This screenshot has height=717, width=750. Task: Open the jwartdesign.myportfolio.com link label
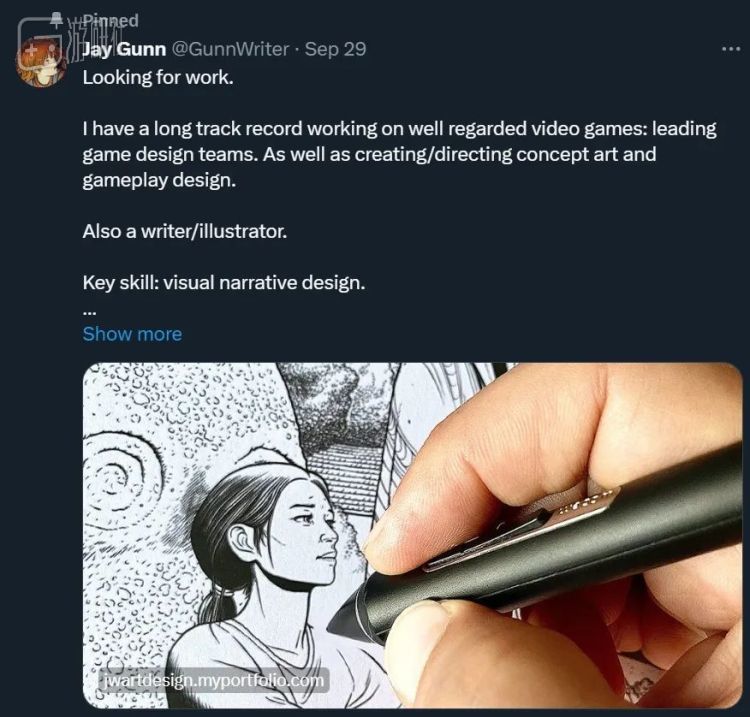pyautogui.click(x=213, y=680)
